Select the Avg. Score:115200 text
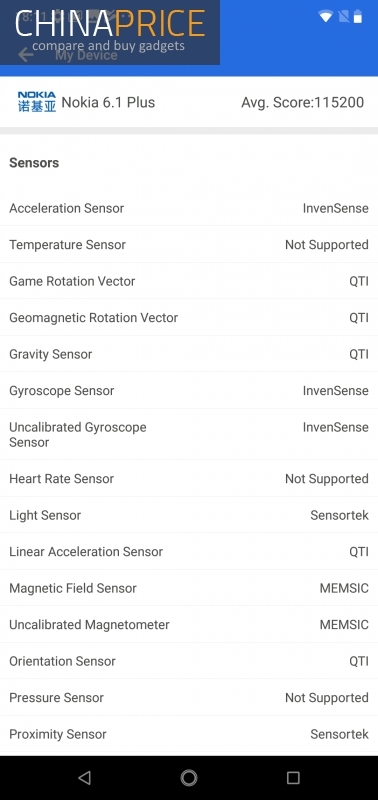 303,102
